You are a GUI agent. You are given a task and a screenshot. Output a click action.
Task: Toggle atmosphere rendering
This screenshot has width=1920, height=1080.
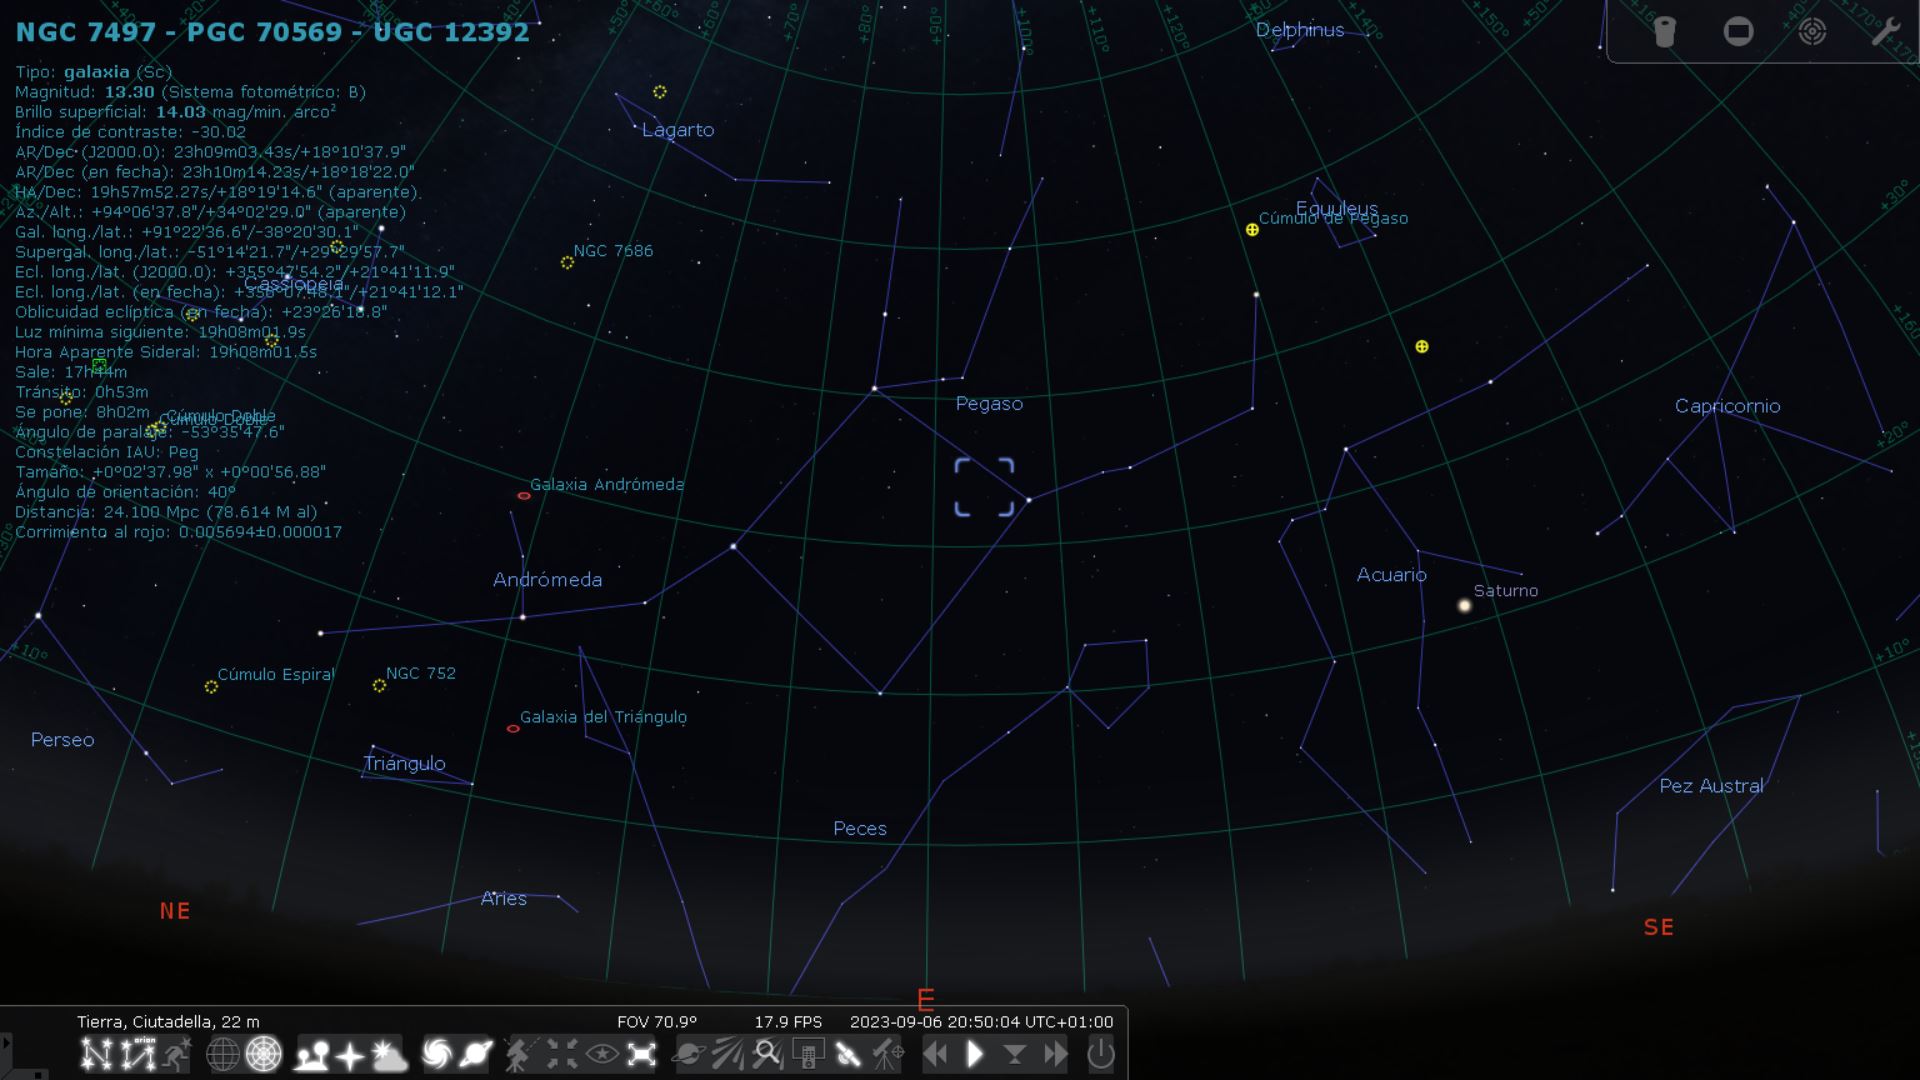tap(389, 1054)
